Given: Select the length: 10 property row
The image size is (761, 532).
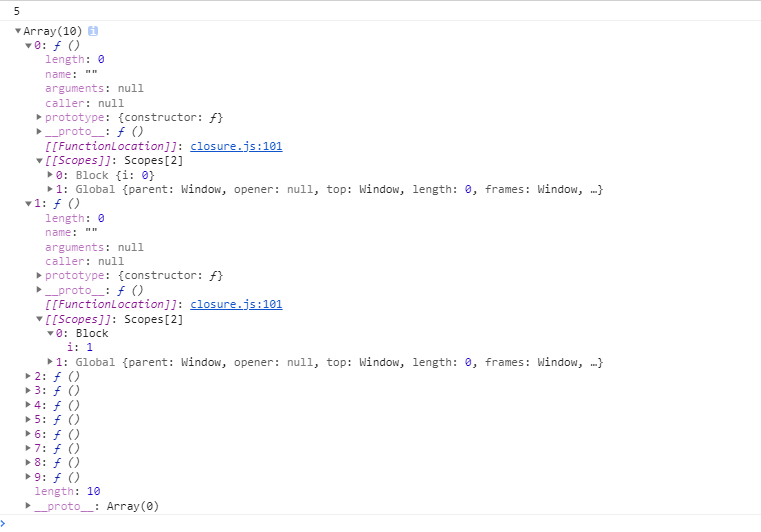Looking at the screenshot, I should (67, 491).
